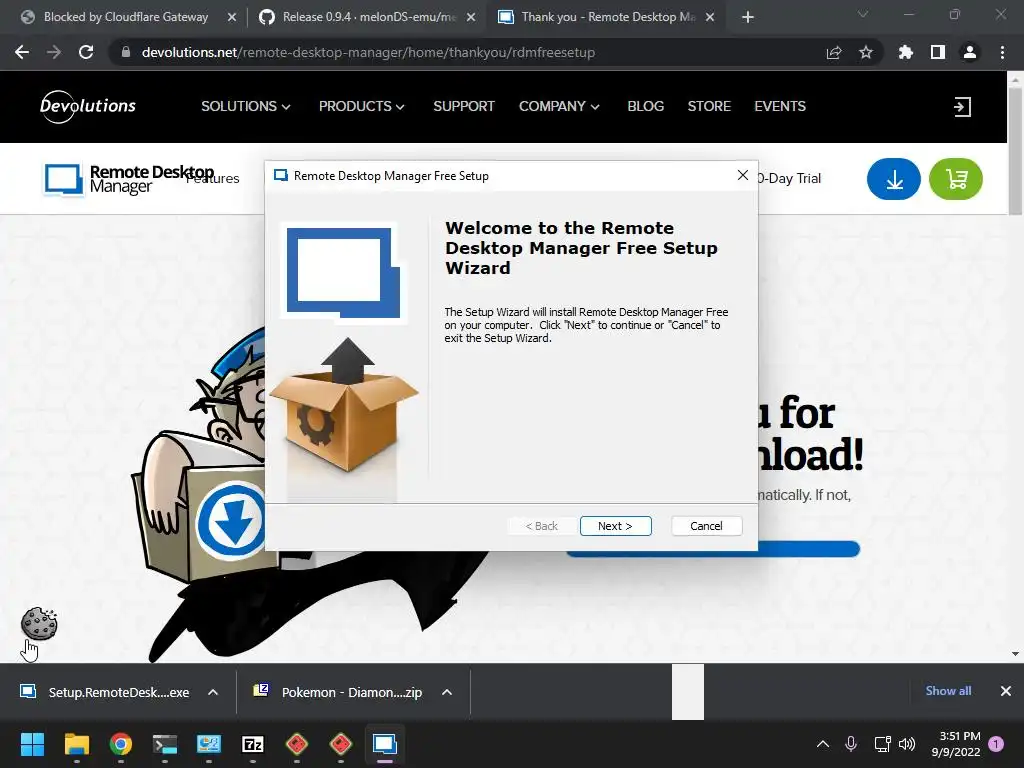
Task: Expand the SOLUTIONS menu
Action: [246, 106]
